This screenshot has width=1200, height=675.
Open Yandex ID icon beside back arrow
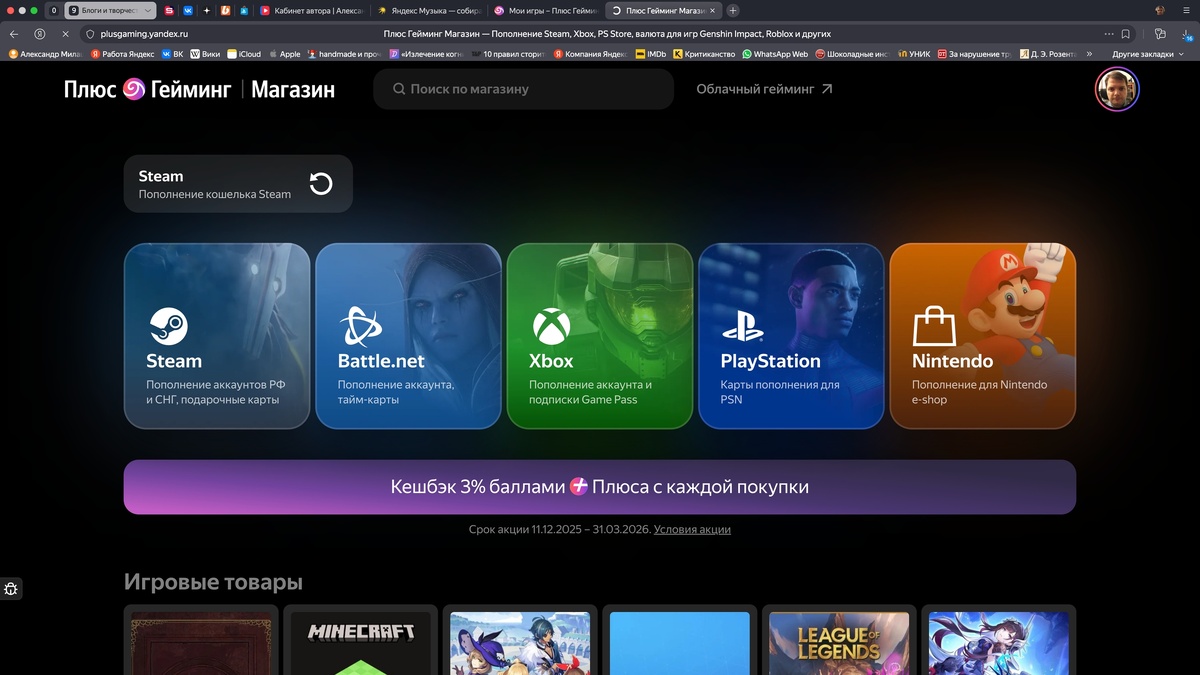coord(40,33)
